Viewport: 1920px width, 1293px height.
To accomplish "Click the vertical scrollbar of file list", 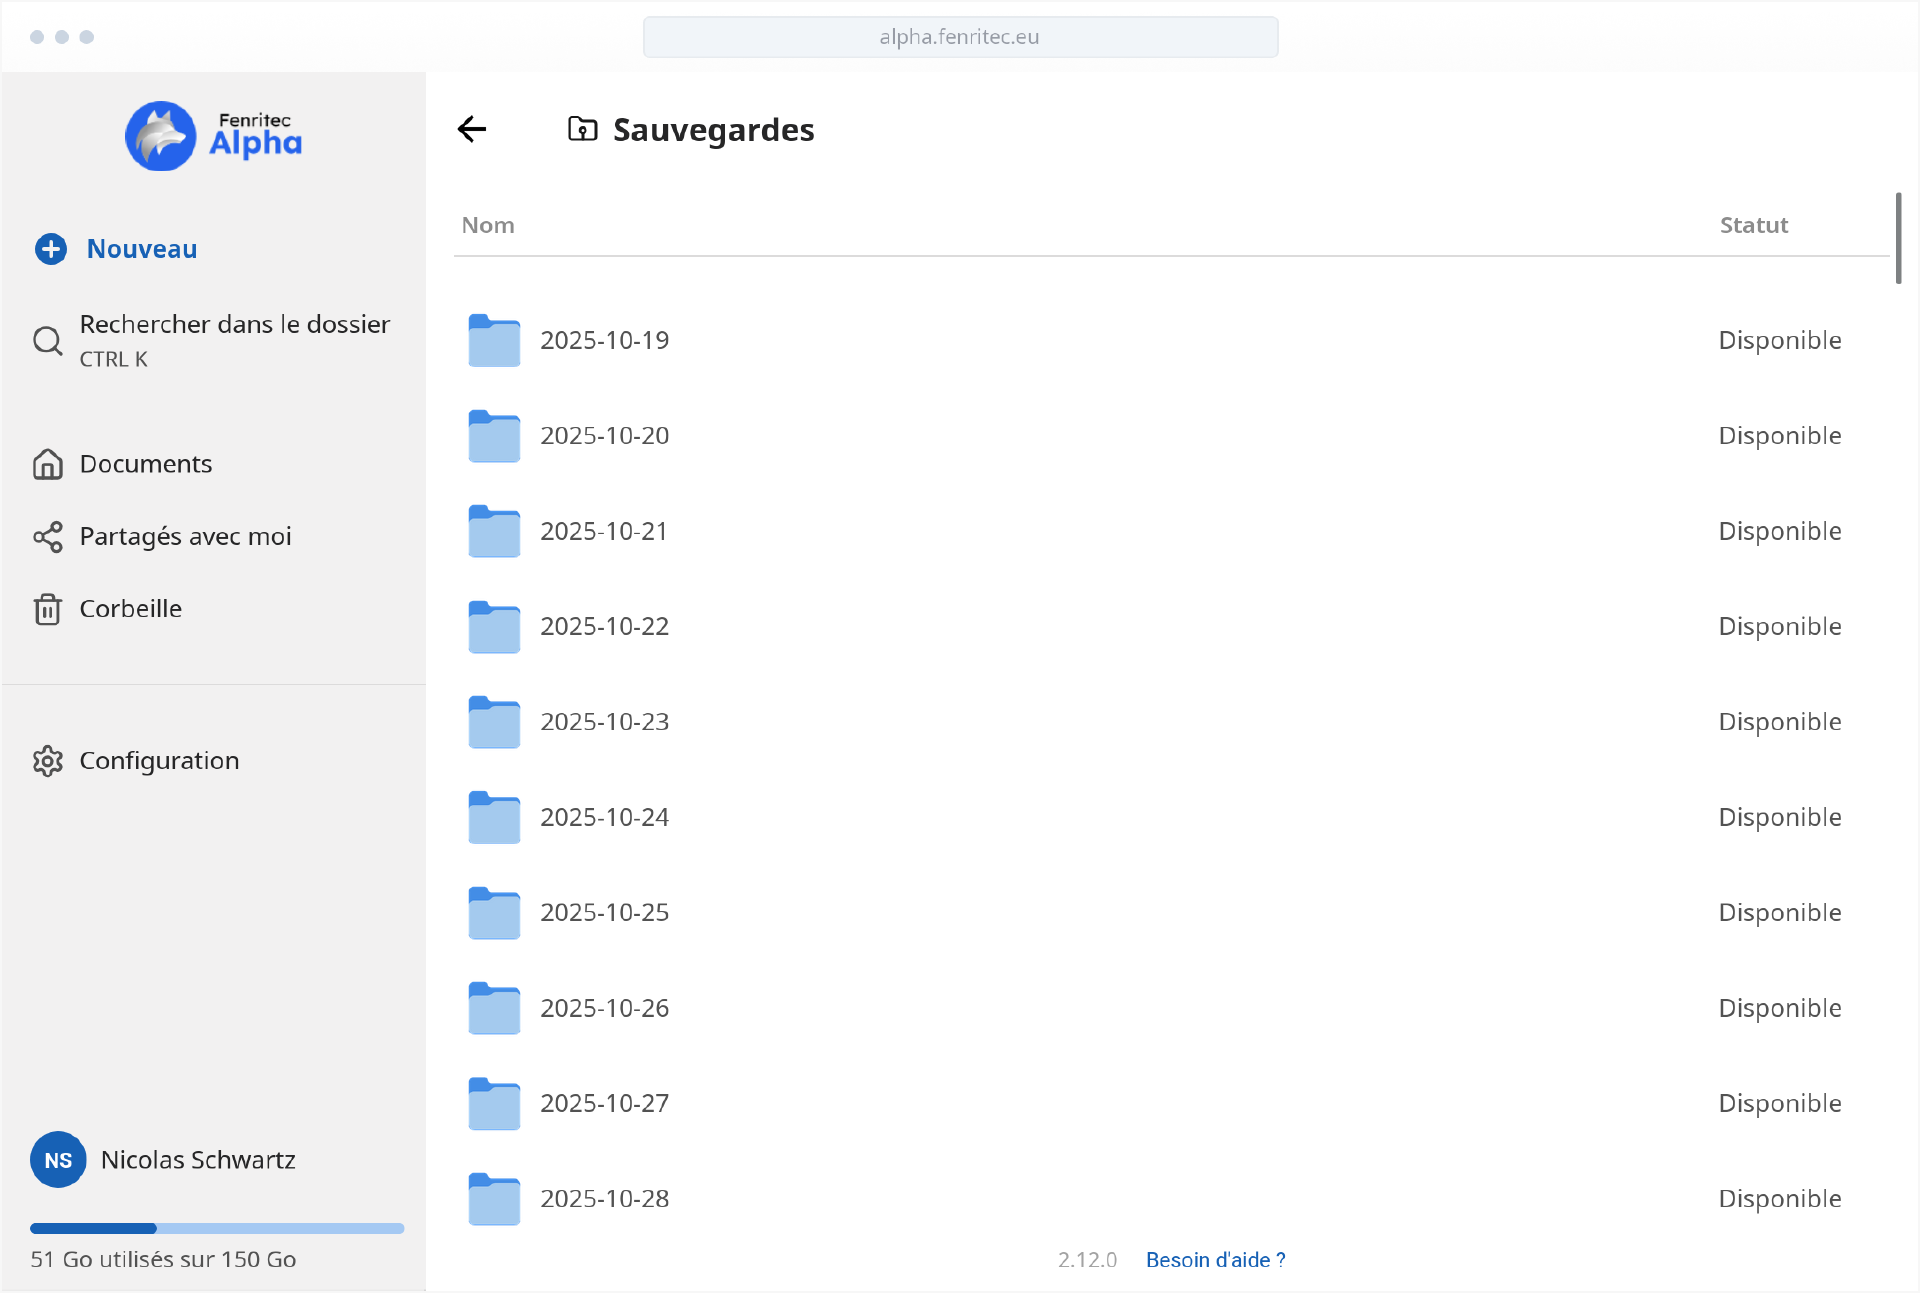I will [x=1898, y=238].
